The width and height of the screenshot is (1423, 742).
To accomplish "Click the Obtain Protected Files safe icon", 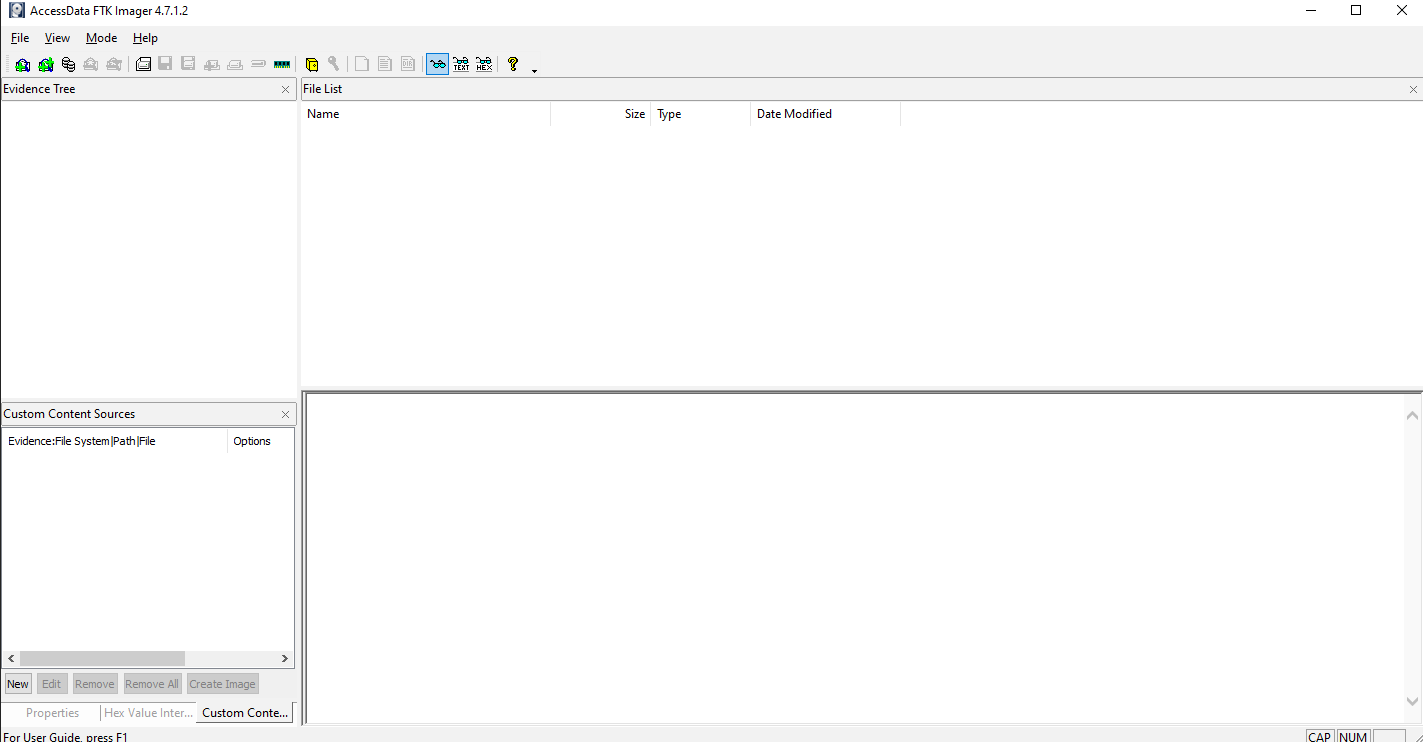I will coord(311,64).
